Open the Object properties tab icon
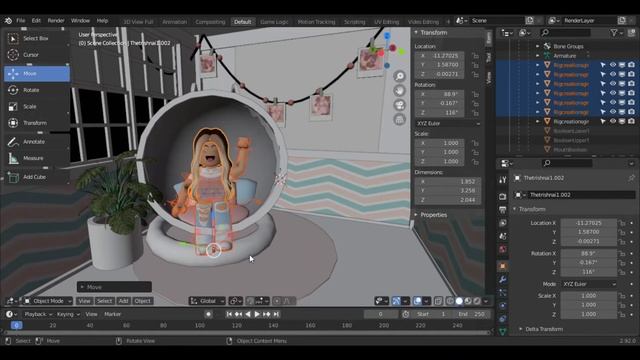Viewport: 640px width, 360px height. [502, 266]
